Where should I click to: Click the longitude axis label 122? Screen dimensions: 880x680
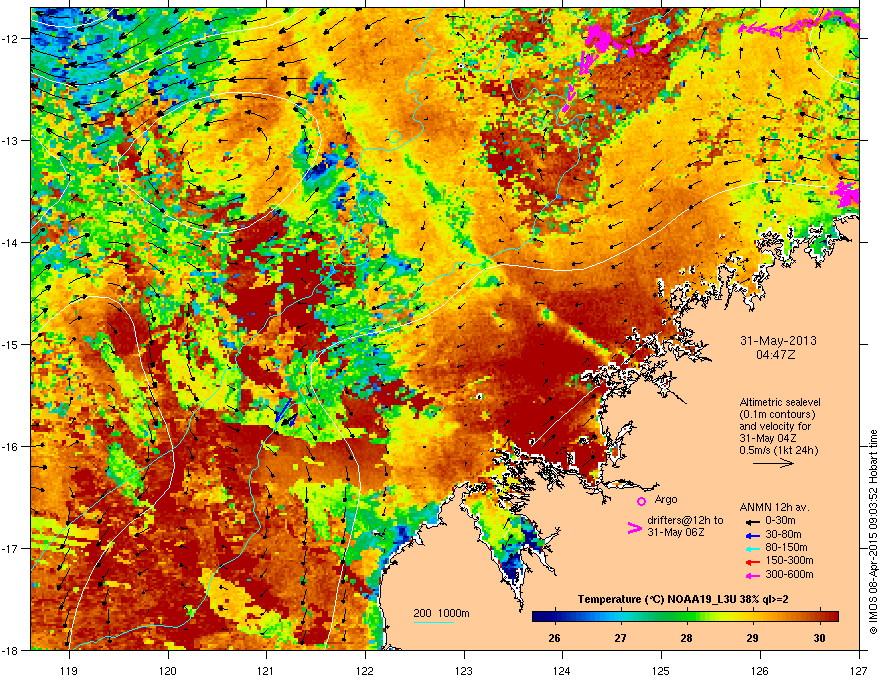(x=365, y=671)
